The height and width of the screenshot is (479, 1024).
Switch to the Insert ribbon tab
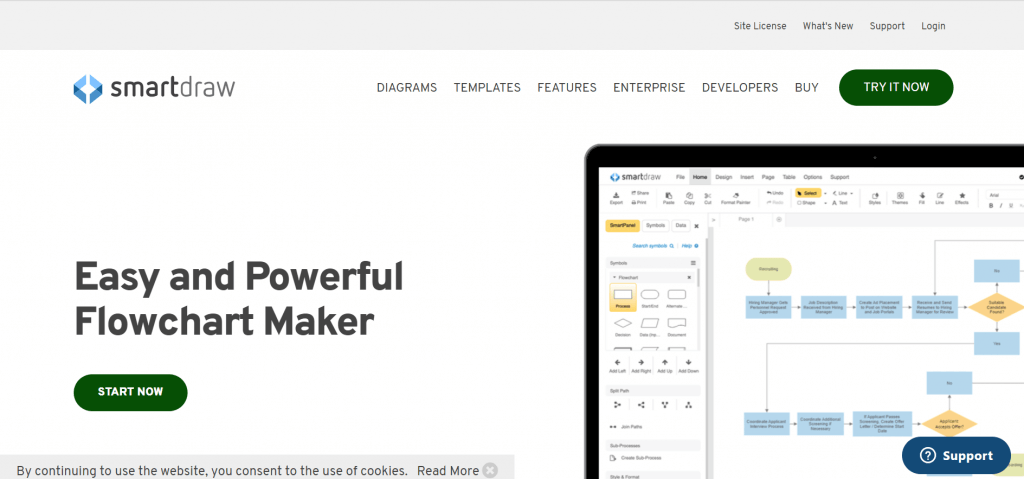(x=747, y=177)
